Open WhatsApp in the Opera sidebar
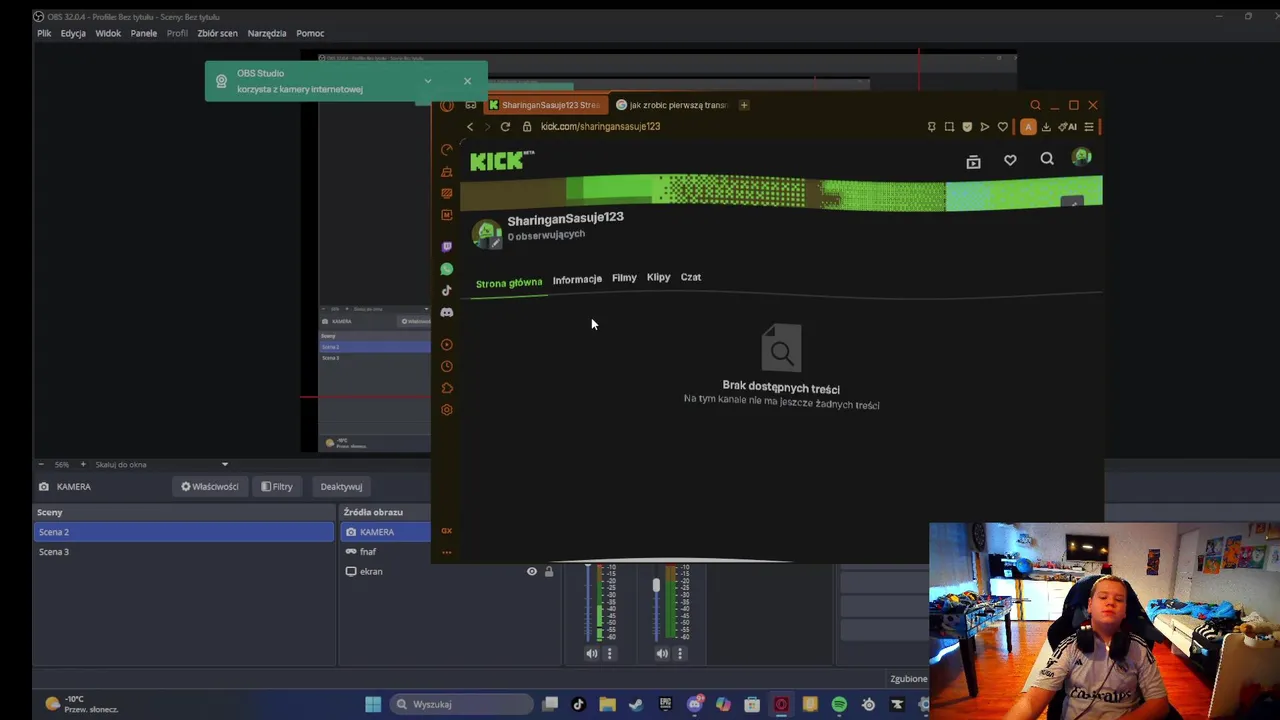The image size is (1280, 720). pos(447,269)
